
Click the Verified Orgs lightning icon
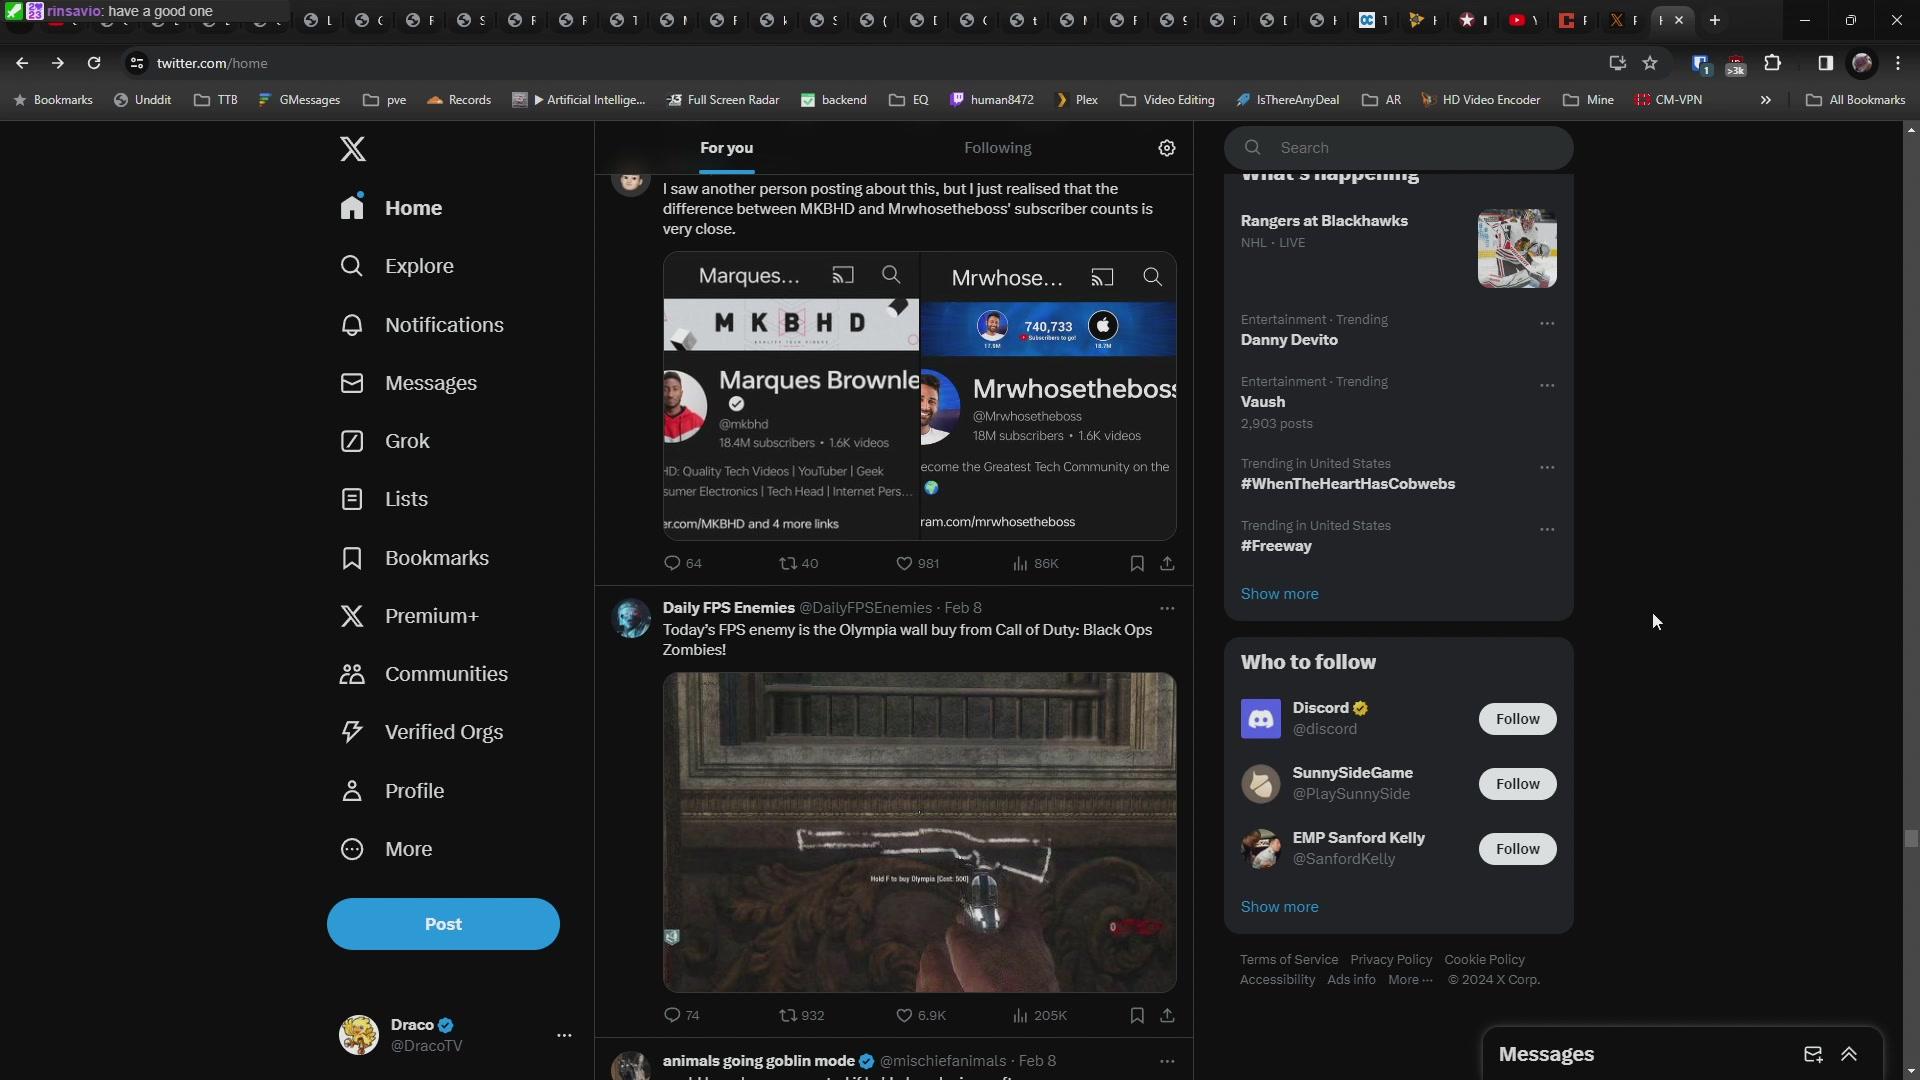[352, 732]
